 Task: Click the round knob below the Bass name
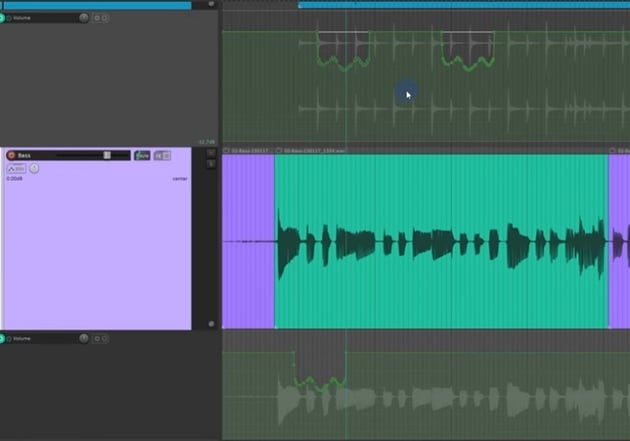click(x=34, y=168)
